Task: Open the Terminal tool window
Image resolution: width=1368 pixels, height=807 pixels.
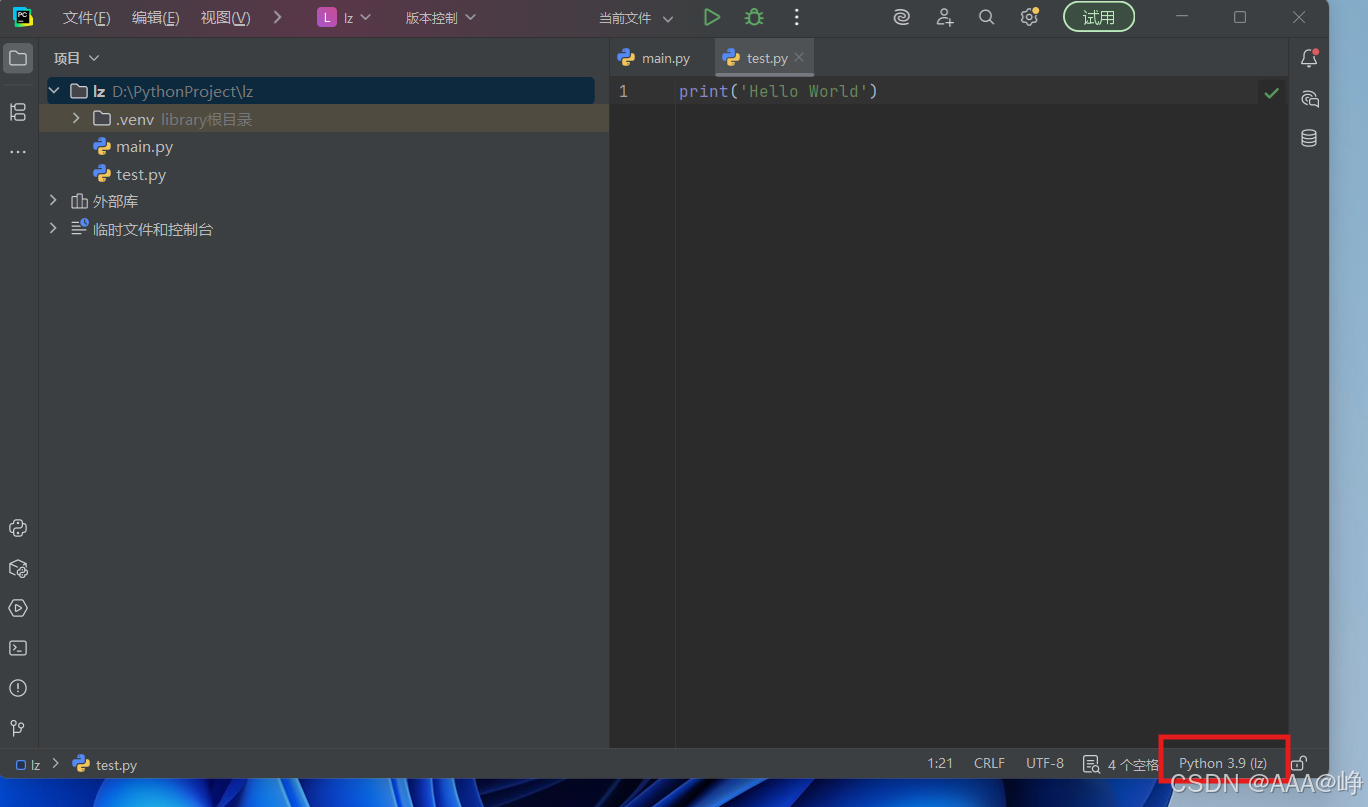Action: coord(18,648)
